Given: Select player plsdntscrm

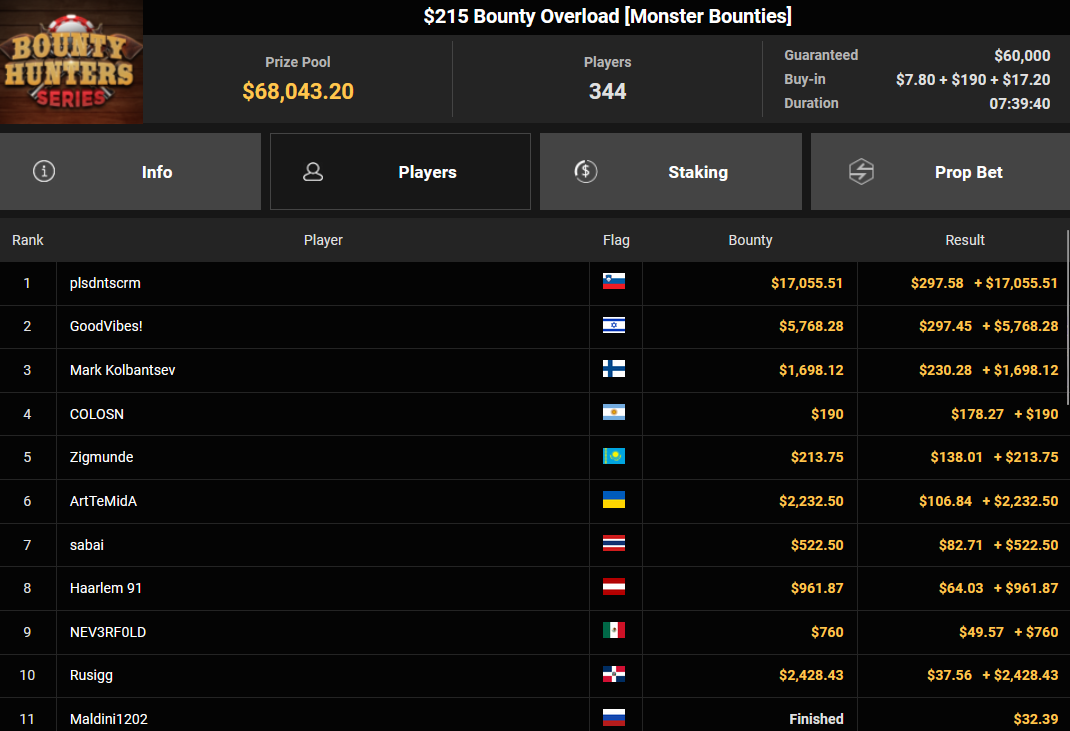Looking at the screenshot, I should (x=105, y=283).
